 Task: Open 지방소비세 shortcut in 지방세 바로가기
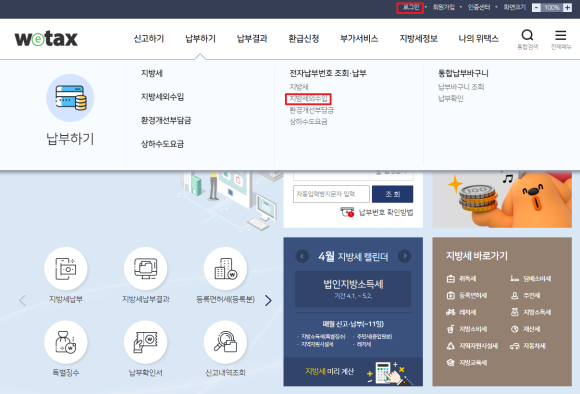tap(467, 329)
